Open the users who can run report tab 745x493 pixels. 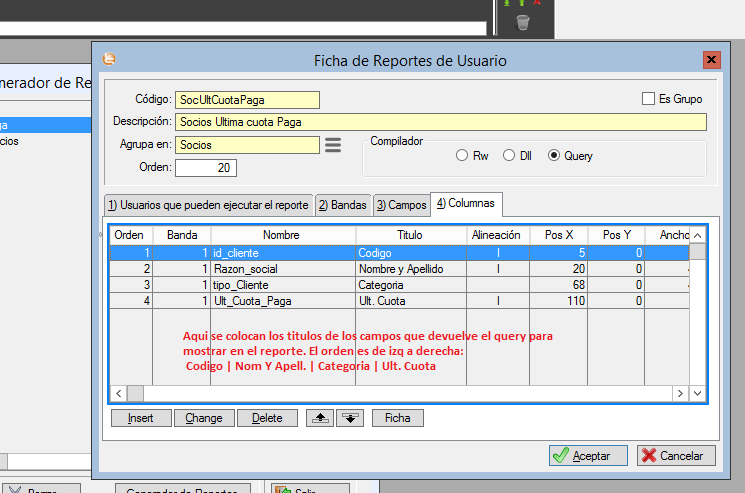[208, 205]
